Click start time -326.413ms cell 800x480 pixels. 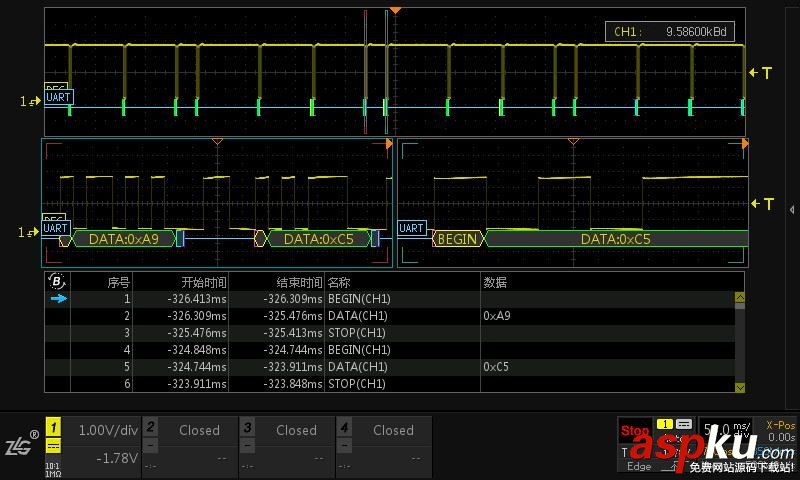(197, 298)
